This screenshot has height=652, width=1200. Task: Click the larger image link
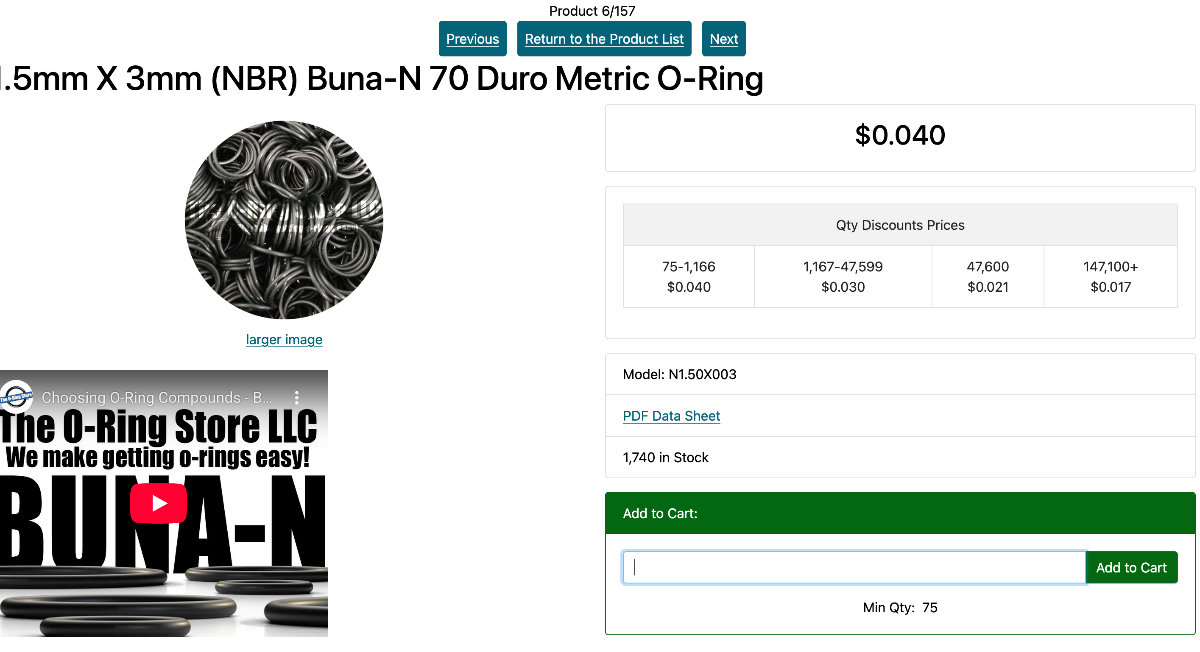pyautogui.click(x=284, y=340)
